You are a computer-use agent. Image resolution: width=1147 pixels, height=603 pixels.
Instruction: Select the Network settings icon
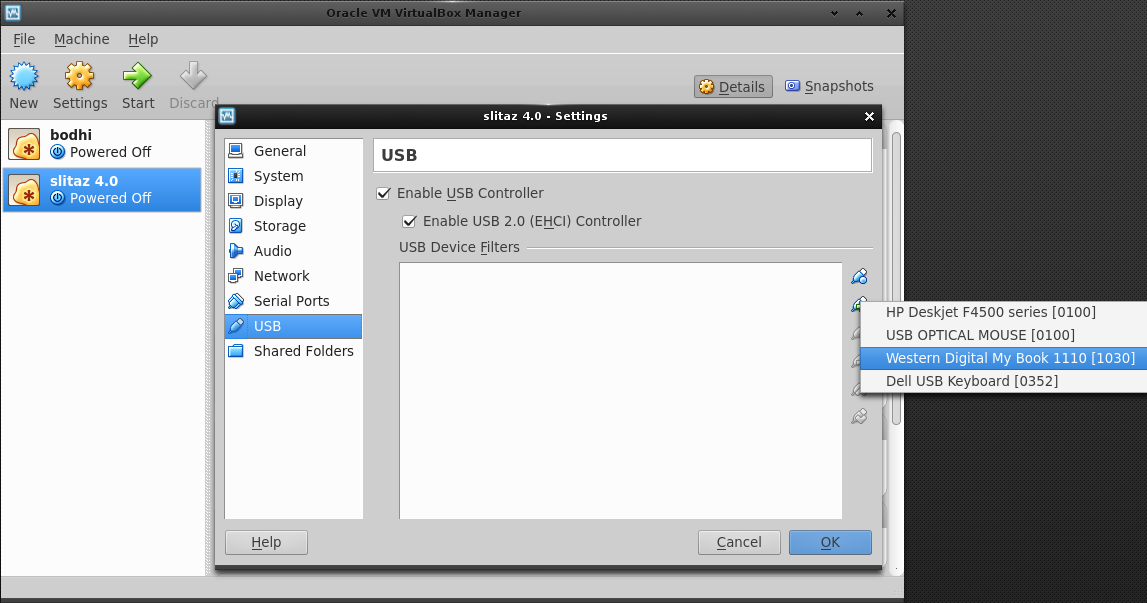point(234,276)
